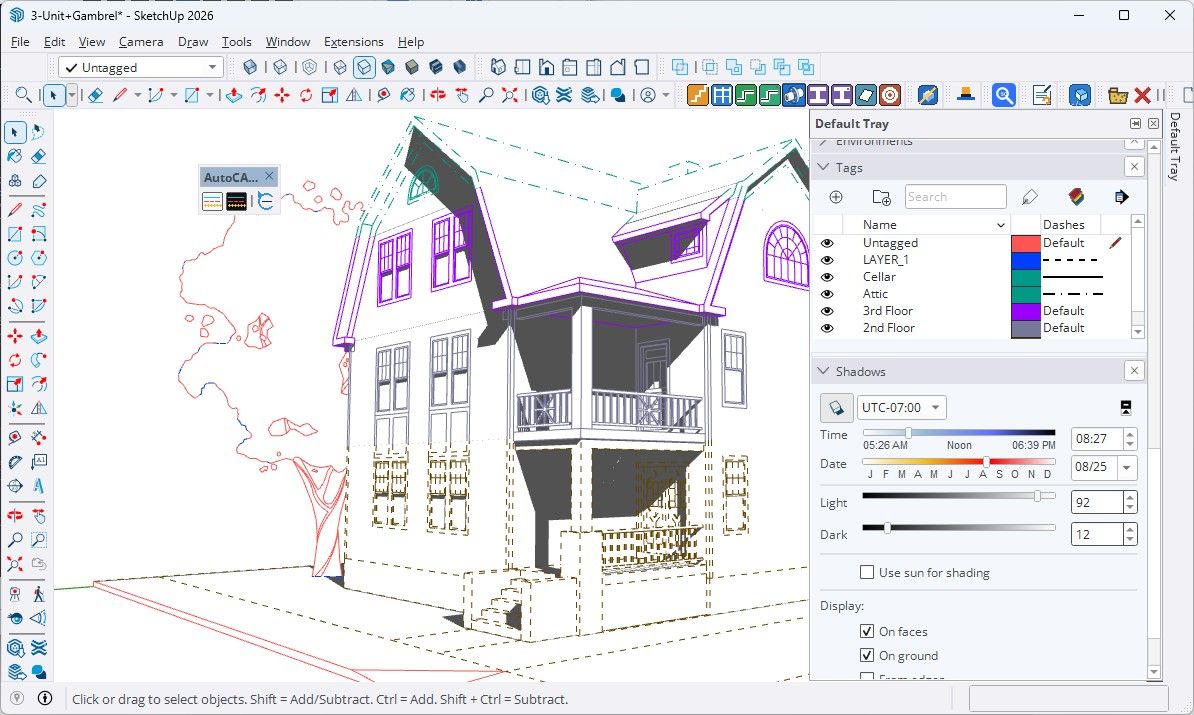Select the Orbit tool in top toolbar
Viewport: 1194px width, 715px height.
click(437, 95)
